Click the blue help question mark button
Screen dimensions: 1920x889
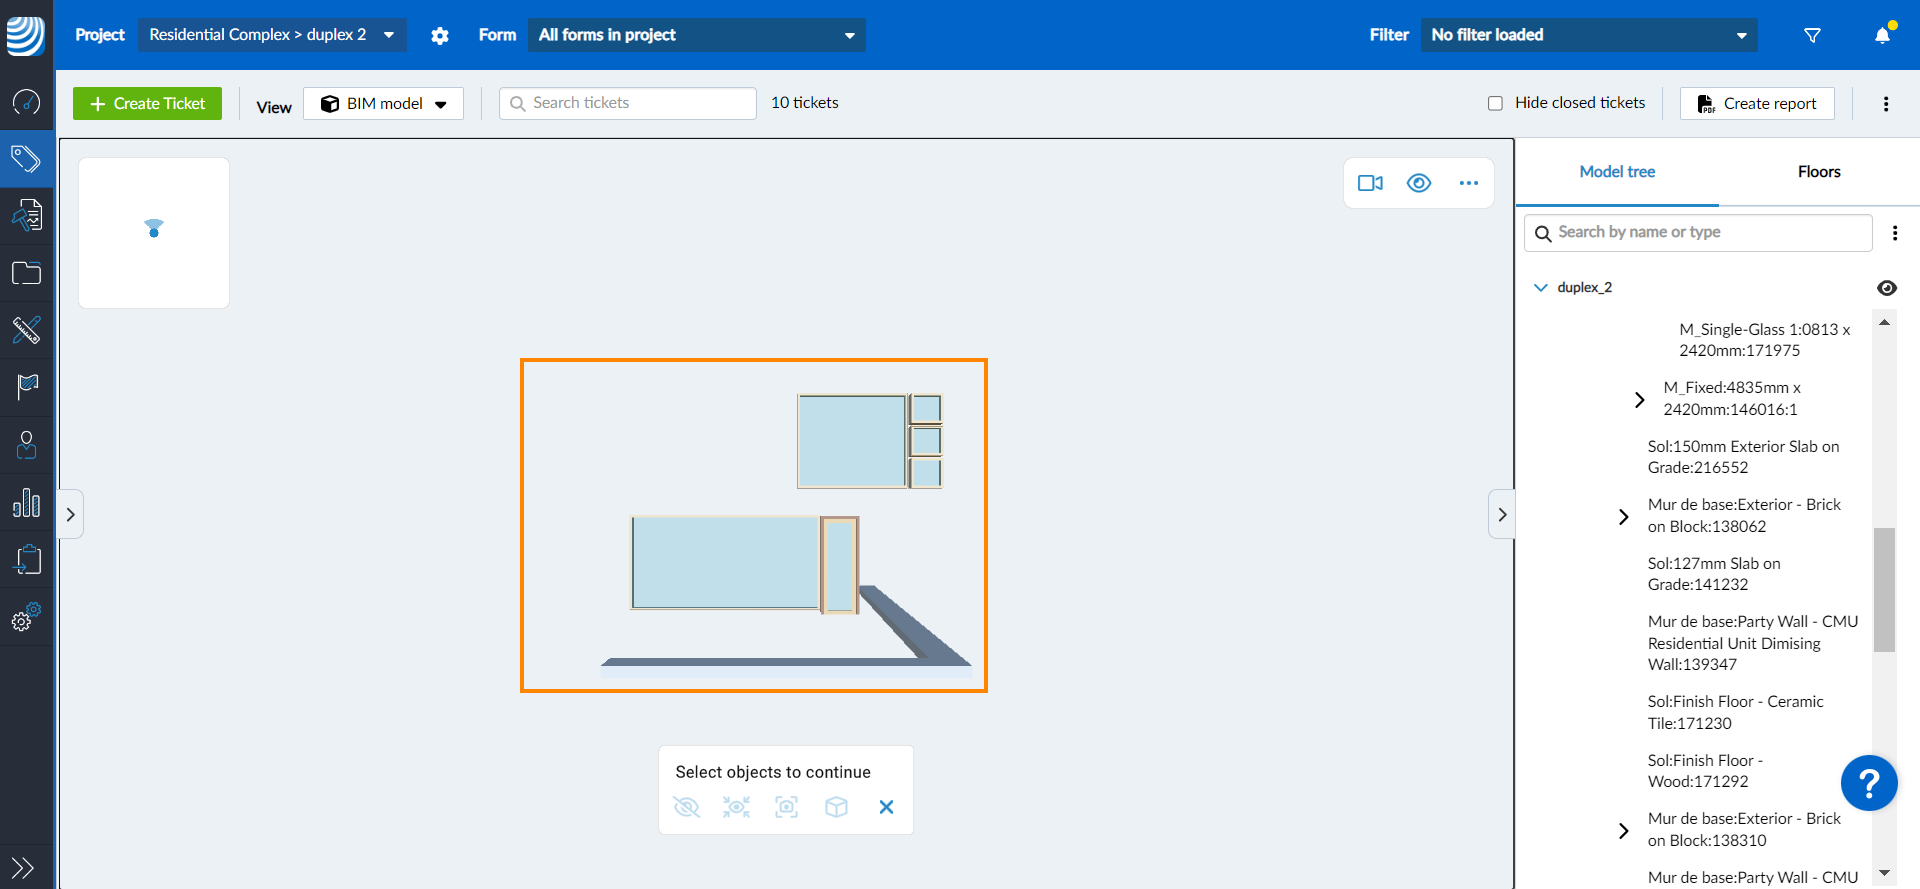coord(1868,782)
